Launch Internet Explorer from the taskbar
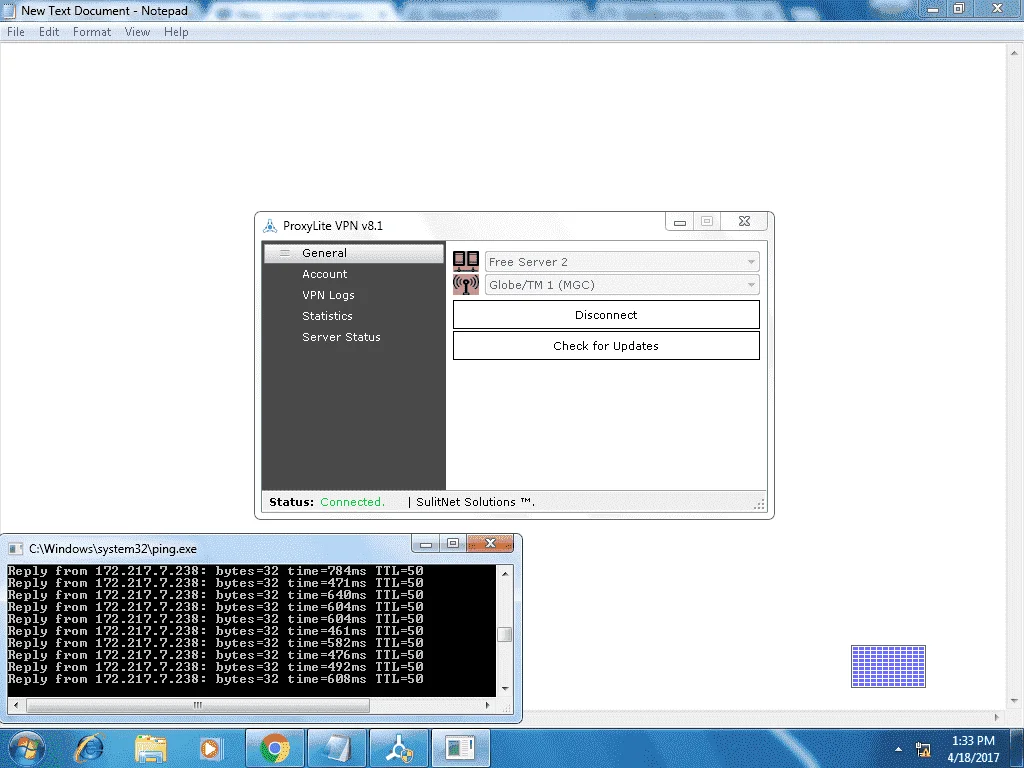This screenshot has width=1024, height=768. 89,748
